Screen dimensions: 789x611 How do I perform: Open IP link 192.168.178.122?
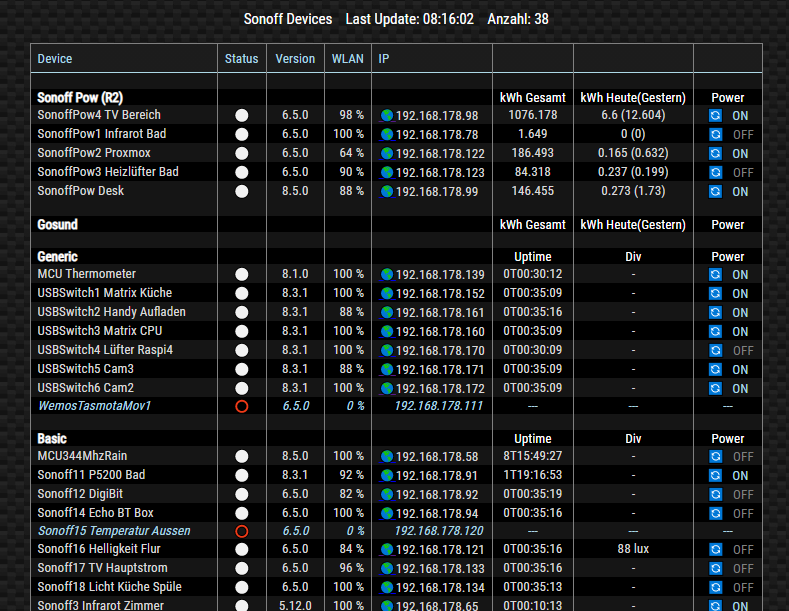tap(440, 154)
